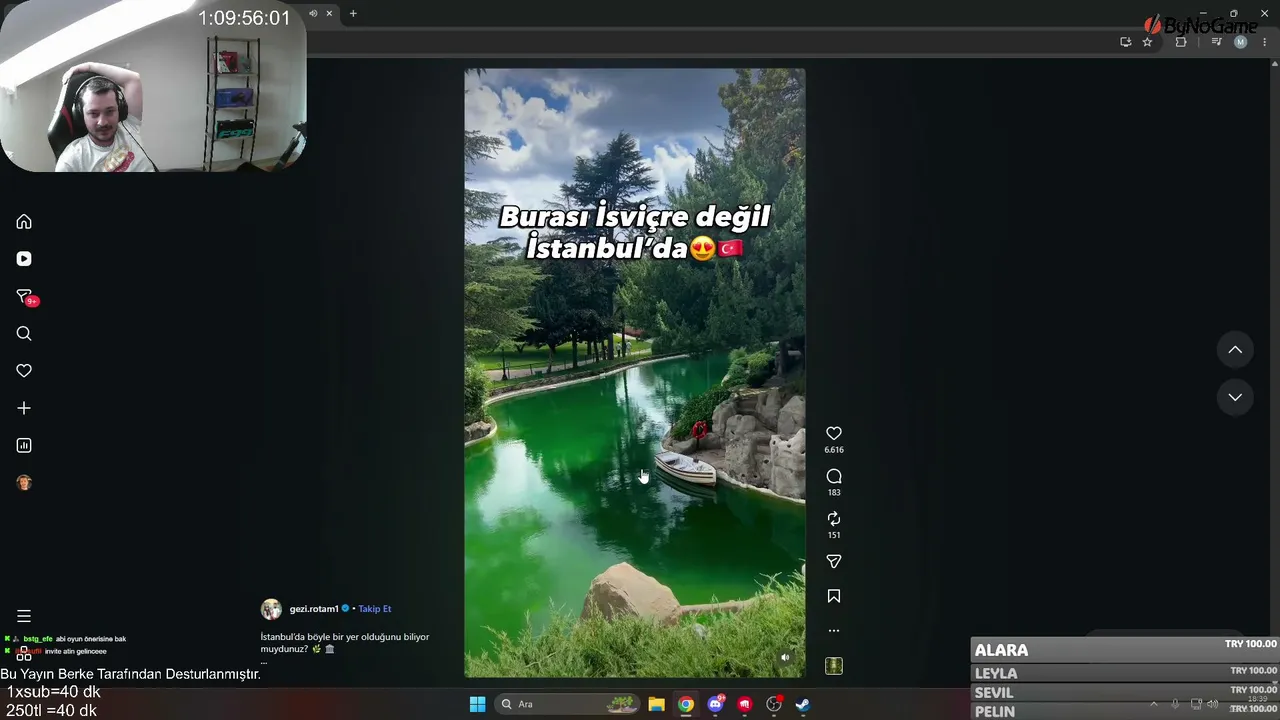Open your profile avatar in sidebar
Viewport: 1280px width, 720px height.
coord(24,483)
